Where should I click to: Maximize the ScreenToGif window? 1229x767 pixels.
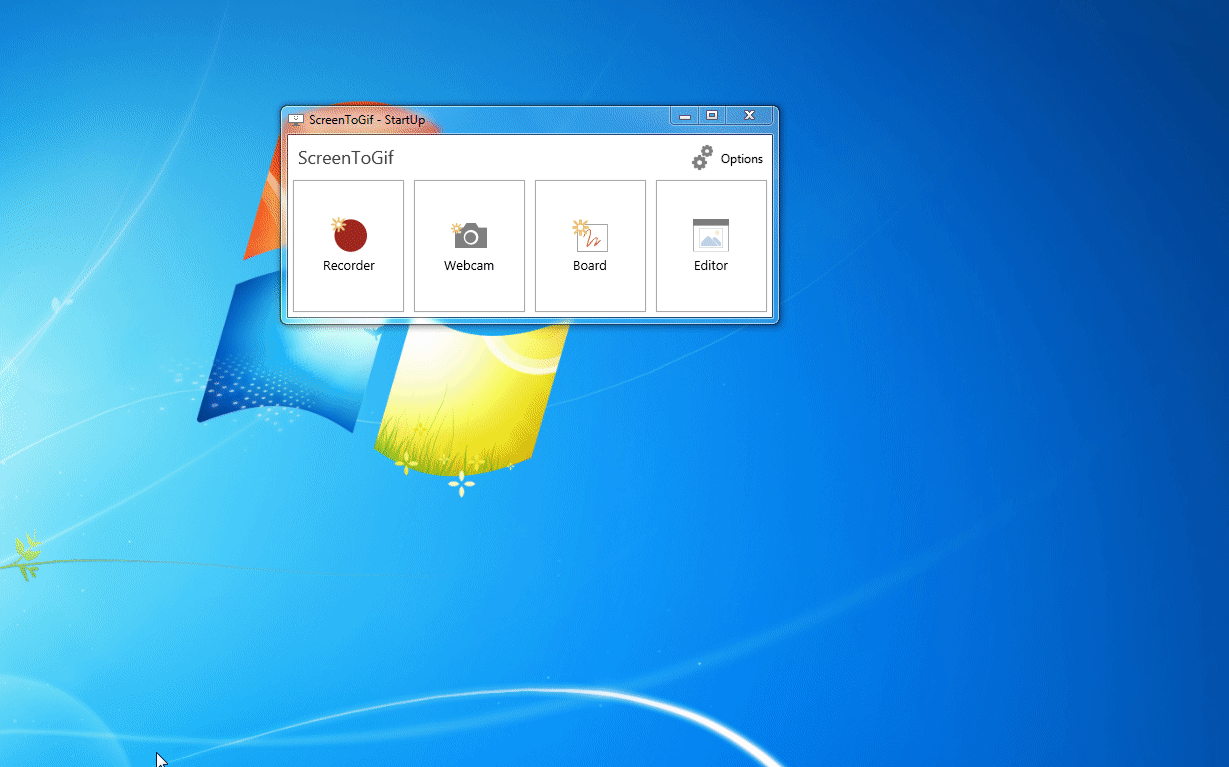click(x=712, y=116)
